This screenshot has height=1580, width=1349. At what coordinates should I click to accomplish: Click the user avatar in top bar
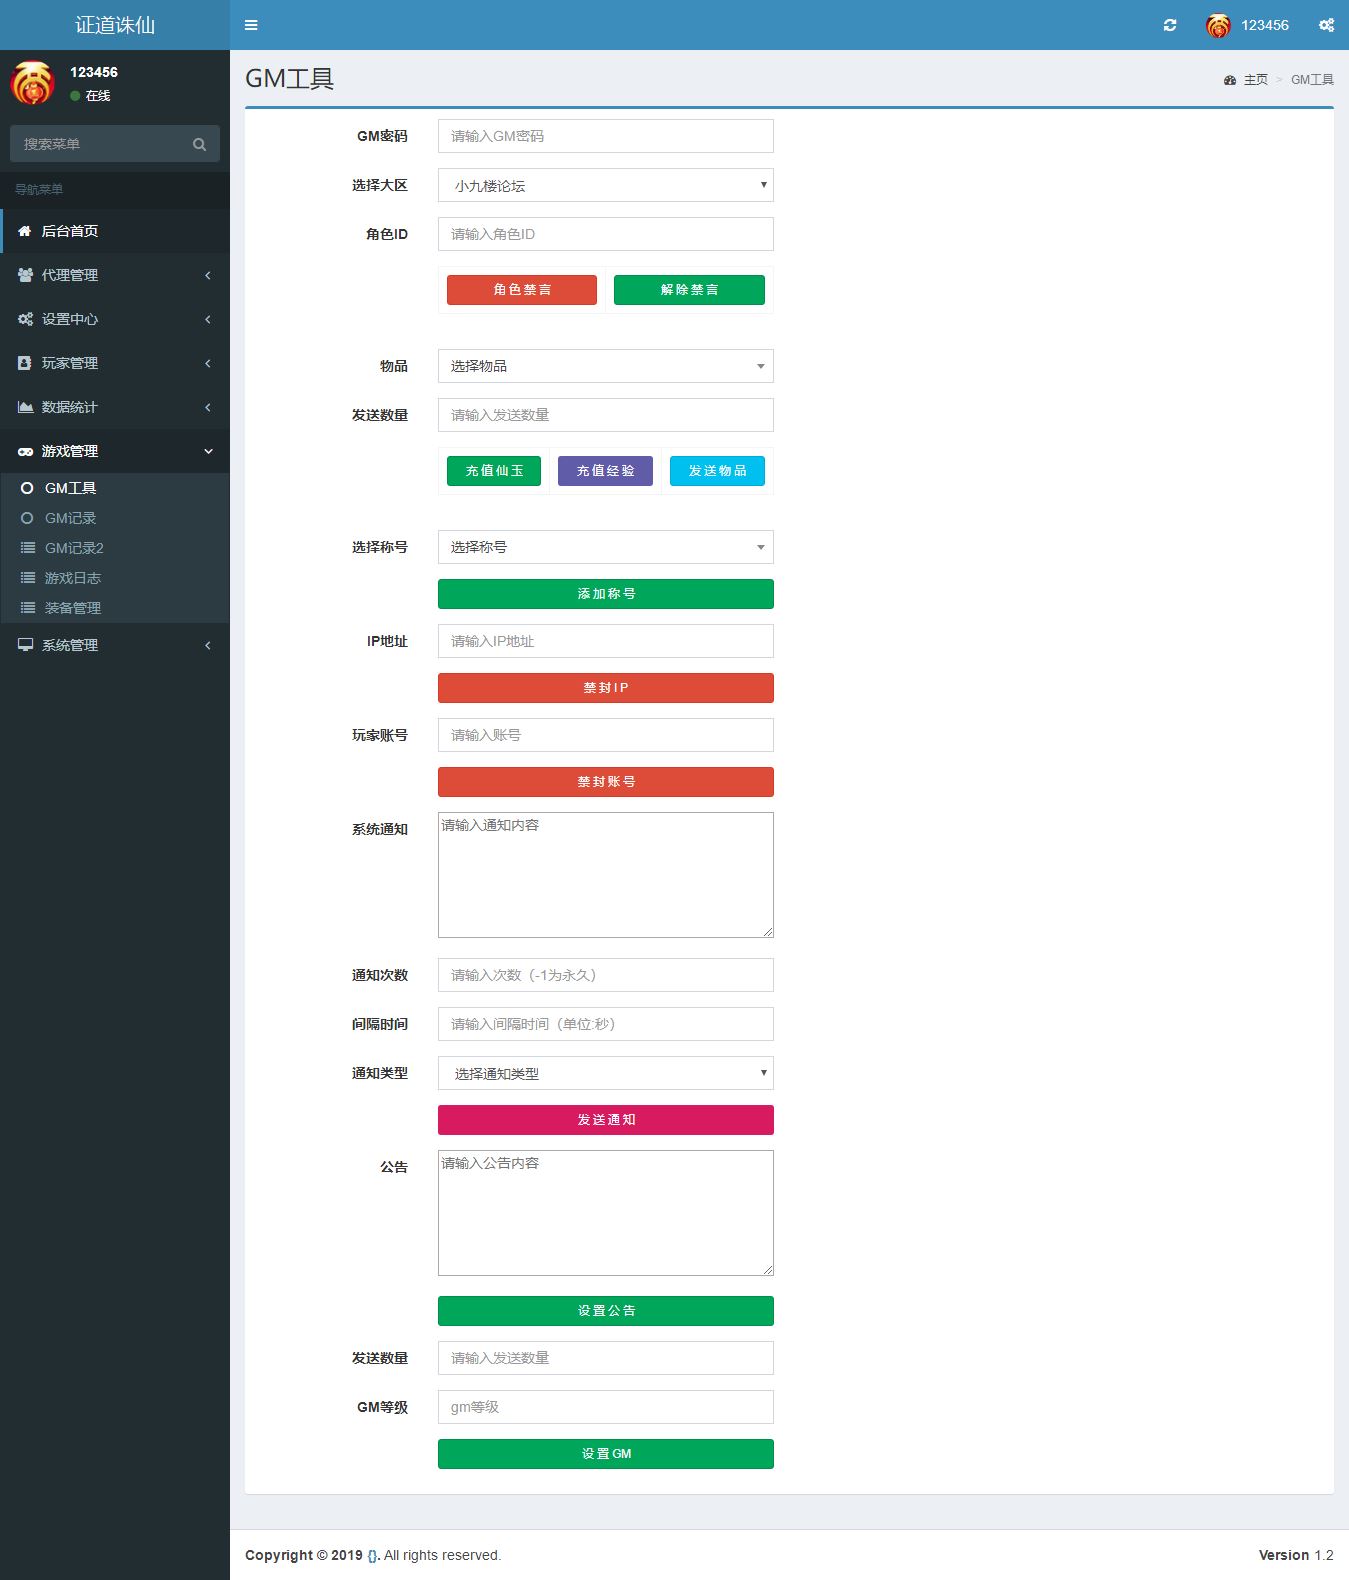click(x=1218, y=26)
